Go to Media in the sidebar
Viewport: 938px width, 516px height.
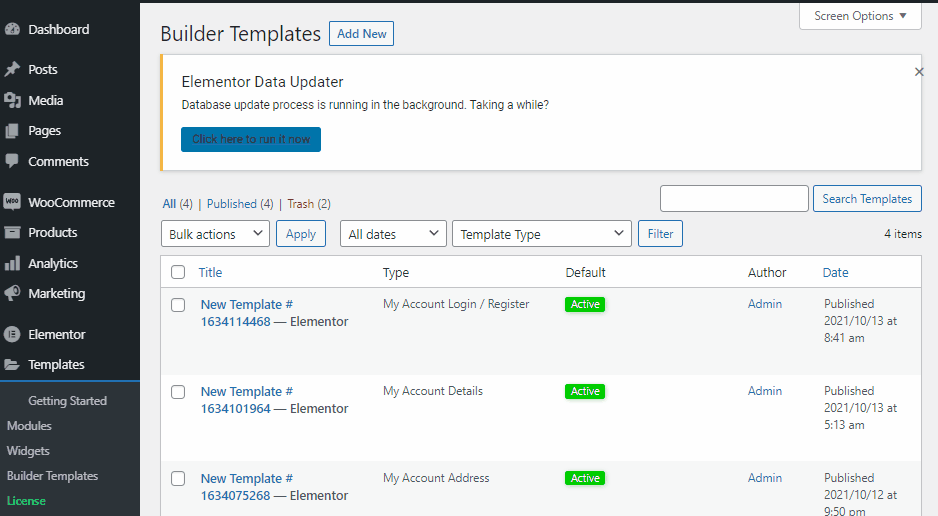point(45,100)
